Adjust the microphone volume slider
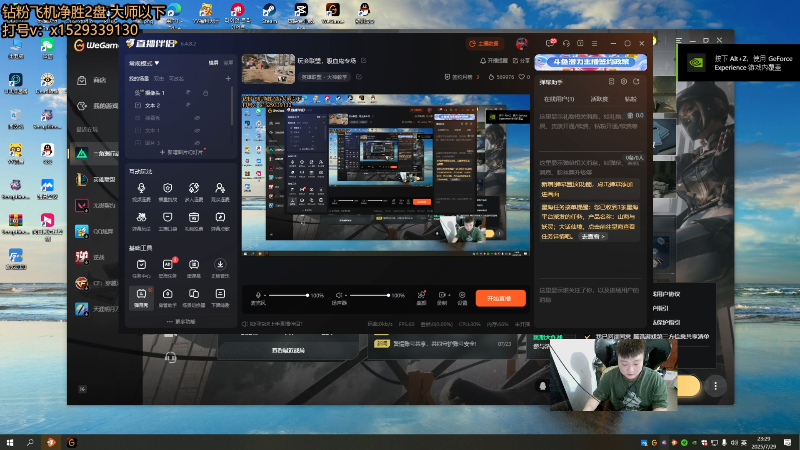The width and height of the screenshot is (800, 450). [x=289, y=295]
